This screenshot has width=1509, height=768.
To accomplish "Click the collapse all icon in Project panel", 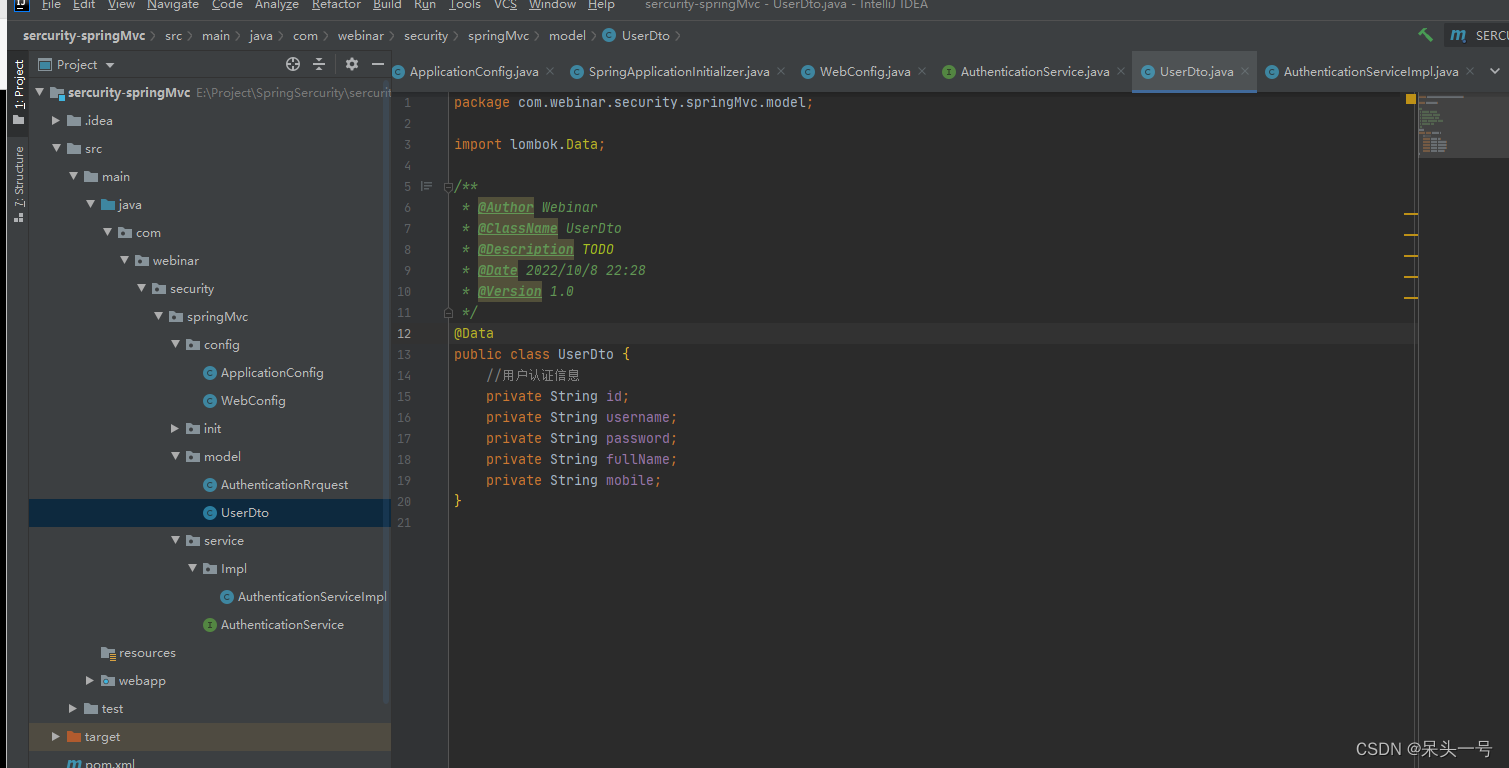I will [x=319, y=64].
